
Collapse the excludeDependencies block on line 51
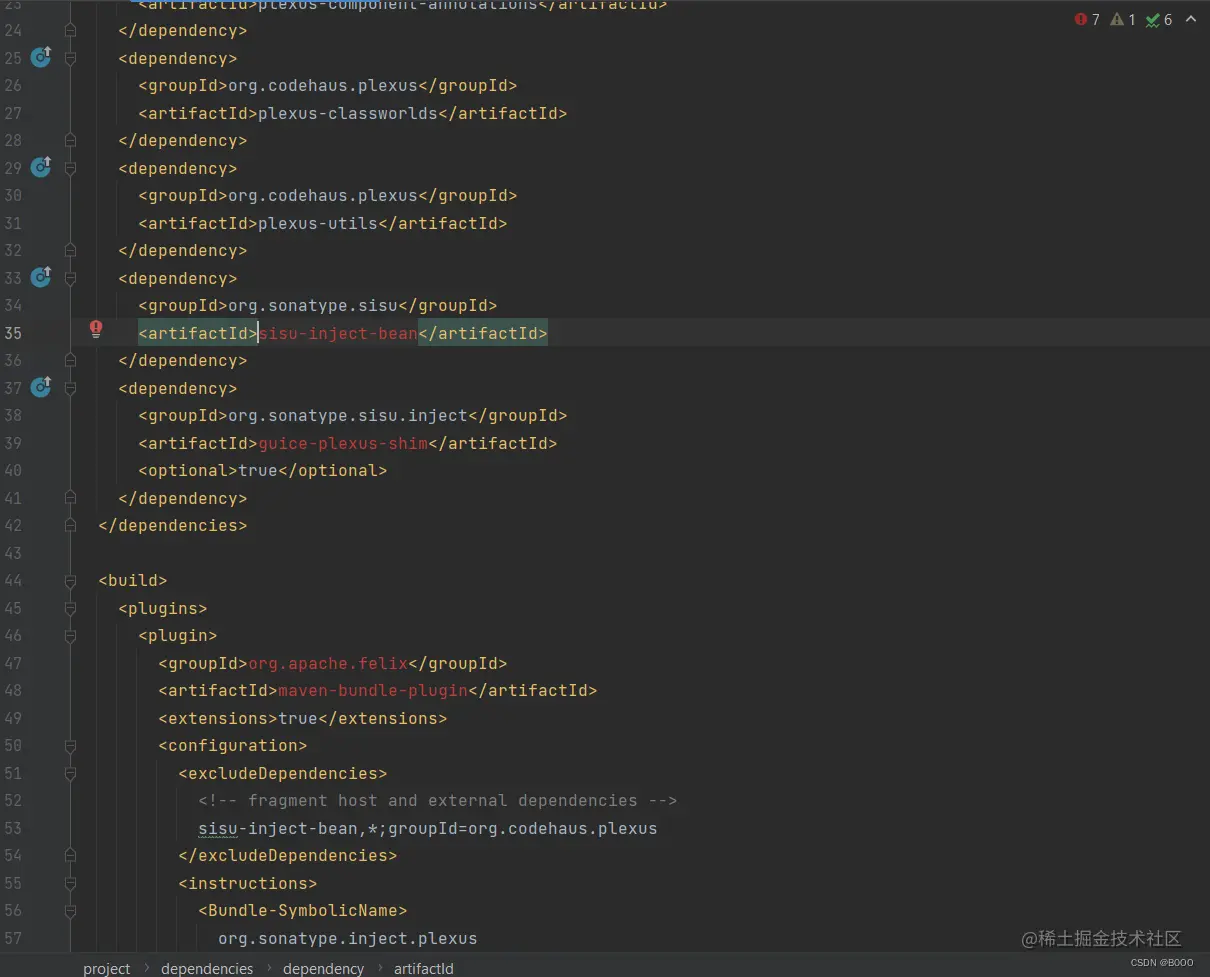pyautogui.click(x=70, y=773)
